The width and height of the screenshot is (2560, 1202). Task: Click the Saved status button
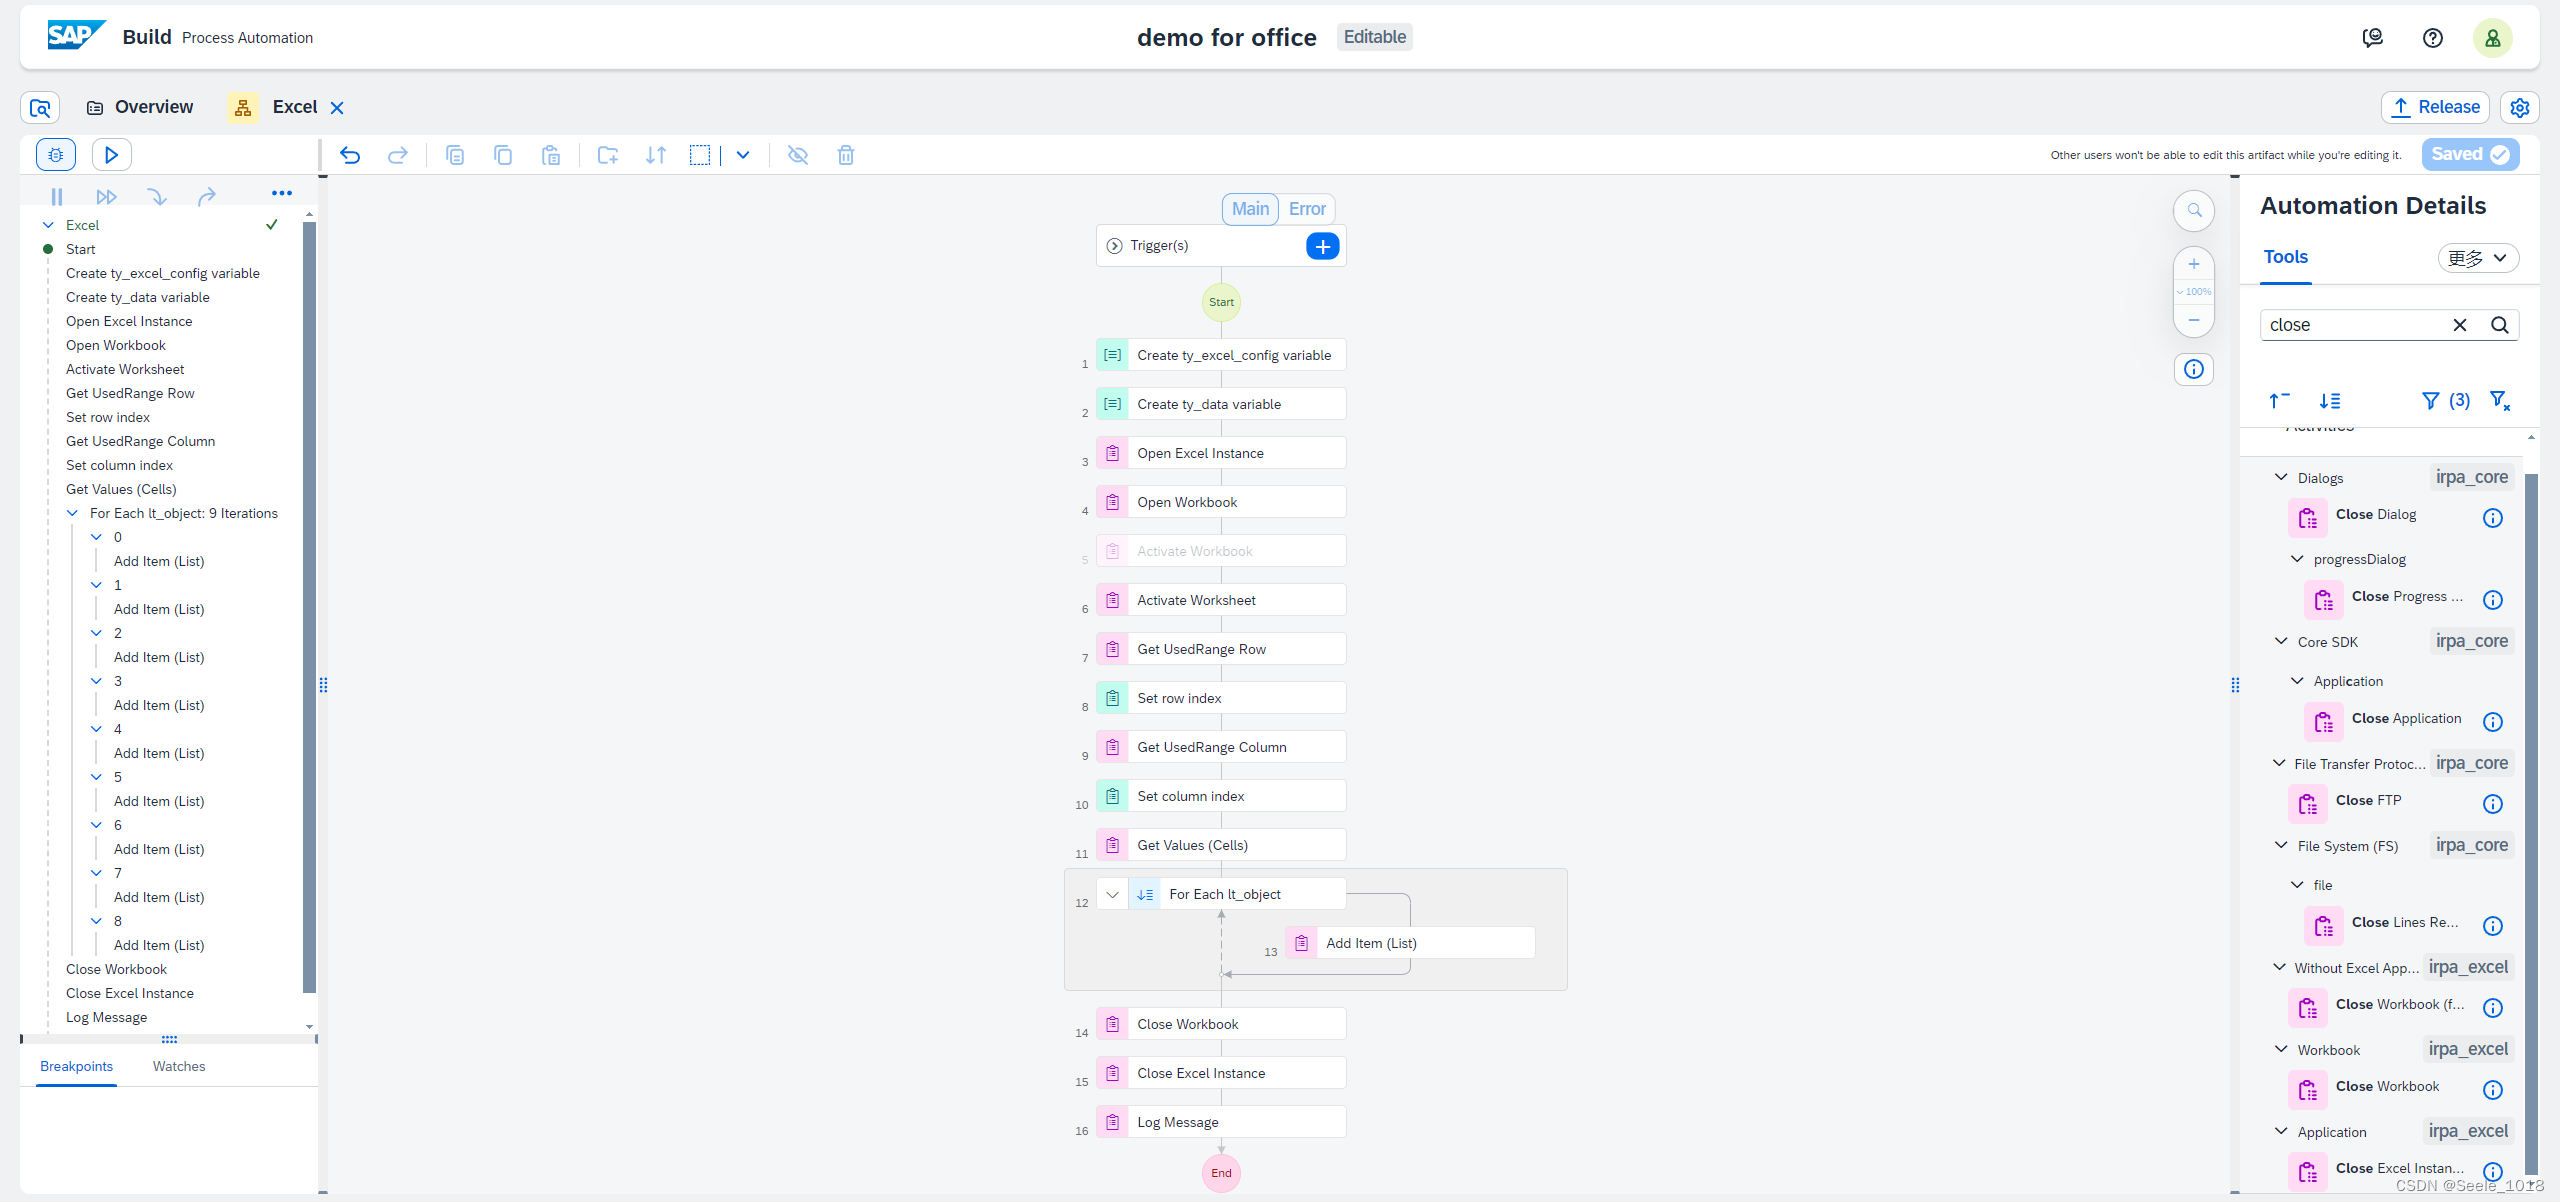2470,155
